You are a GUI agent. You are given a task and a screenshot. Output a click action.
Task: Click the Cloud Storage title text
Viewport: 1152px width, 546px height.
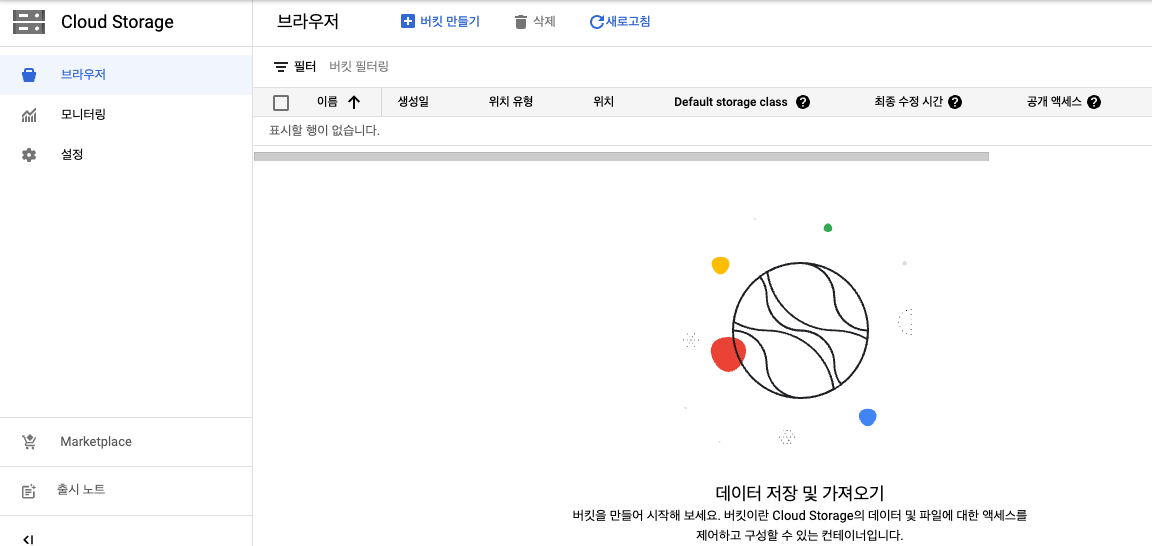pos(118,22)
